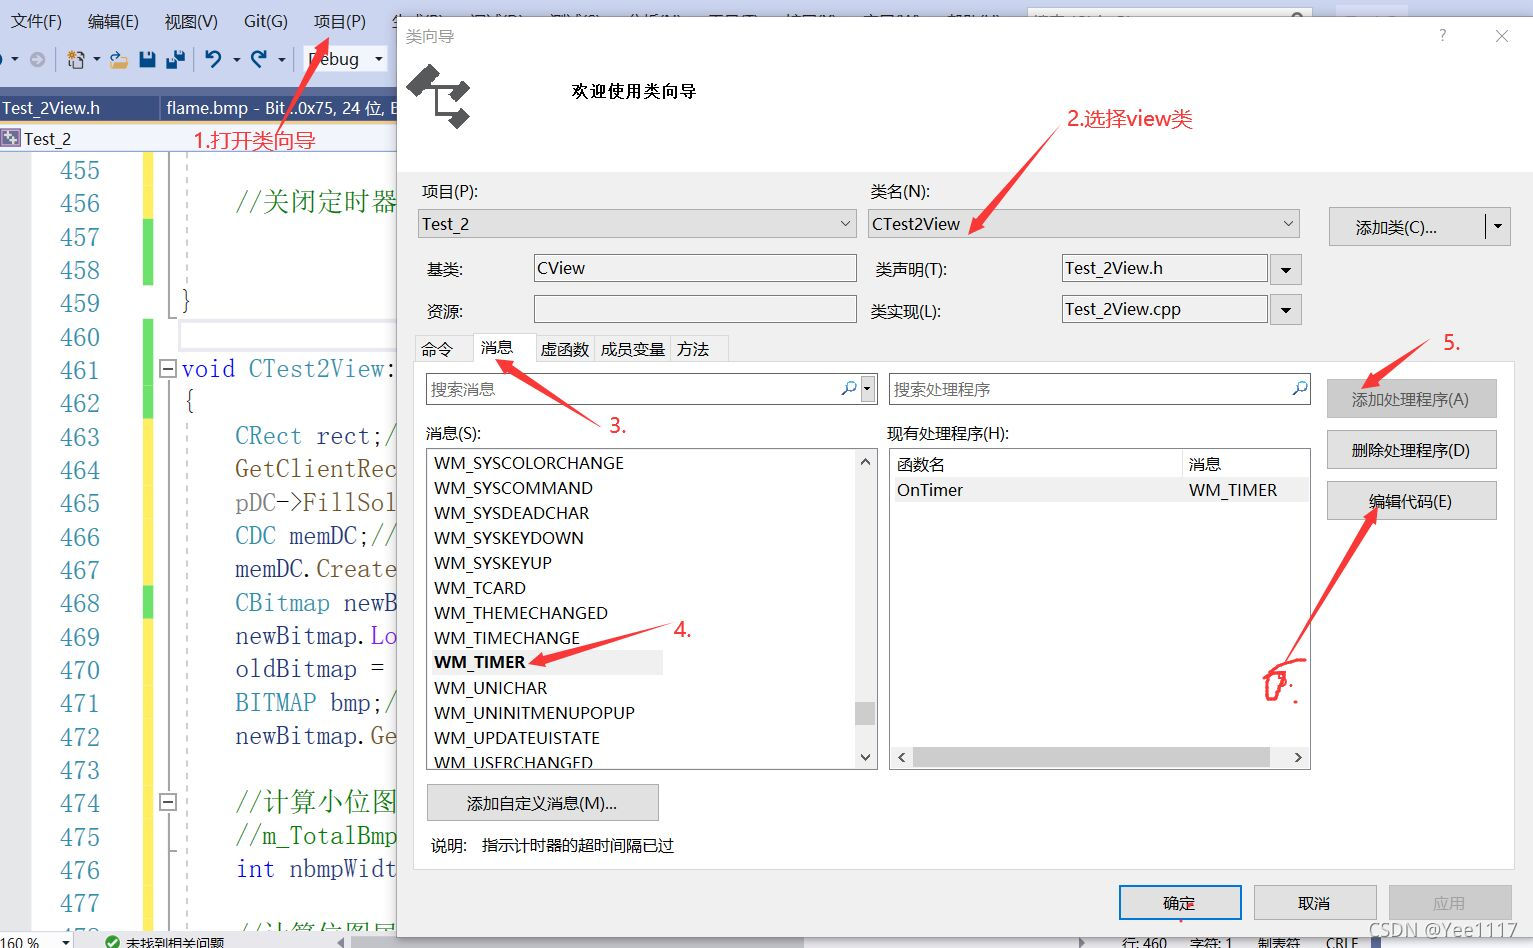Image resolution: width=1533 pixels, height=948 pixels.
Task: Open the File (文件) menu
Action: [36, 21]
